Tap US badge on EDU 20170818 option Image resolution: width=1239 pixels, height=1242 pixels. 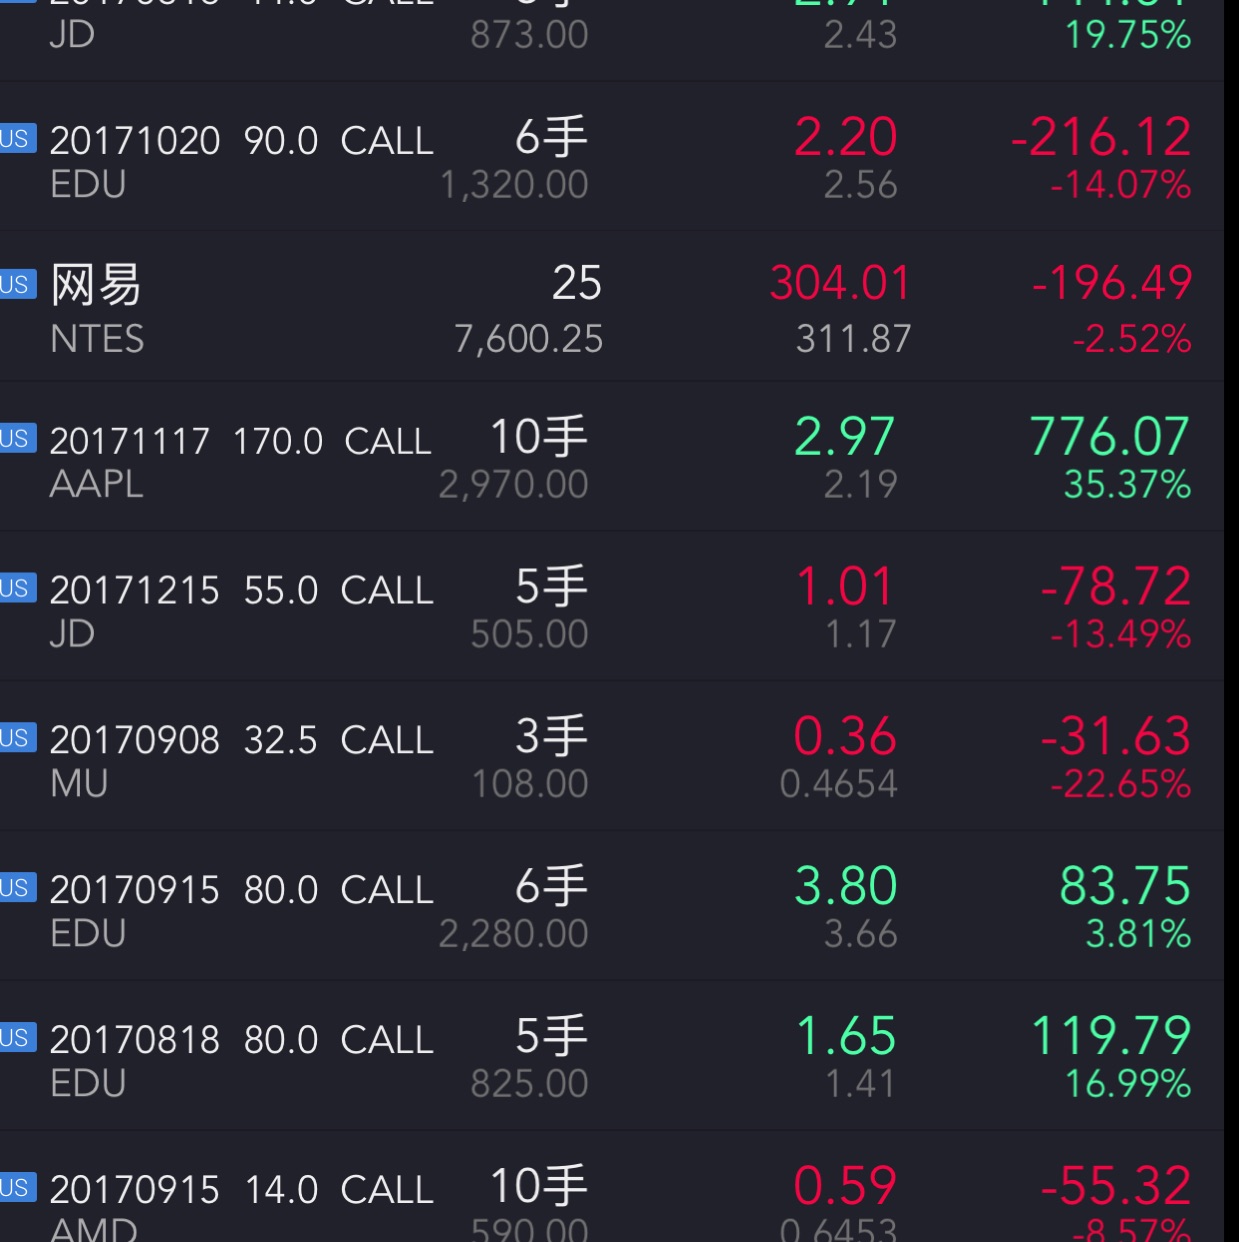pos(16,1037)
